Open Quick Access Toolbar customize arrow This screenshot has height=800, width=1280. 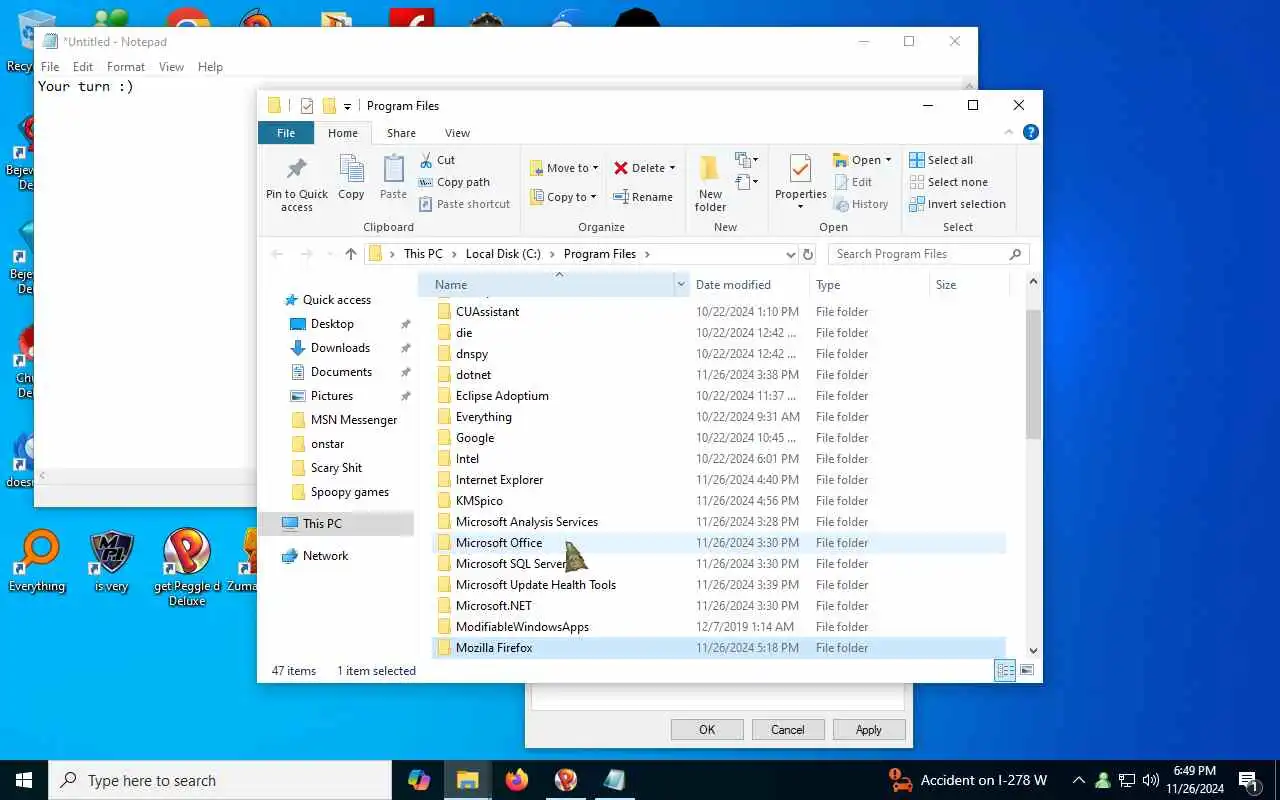[347, 106]
